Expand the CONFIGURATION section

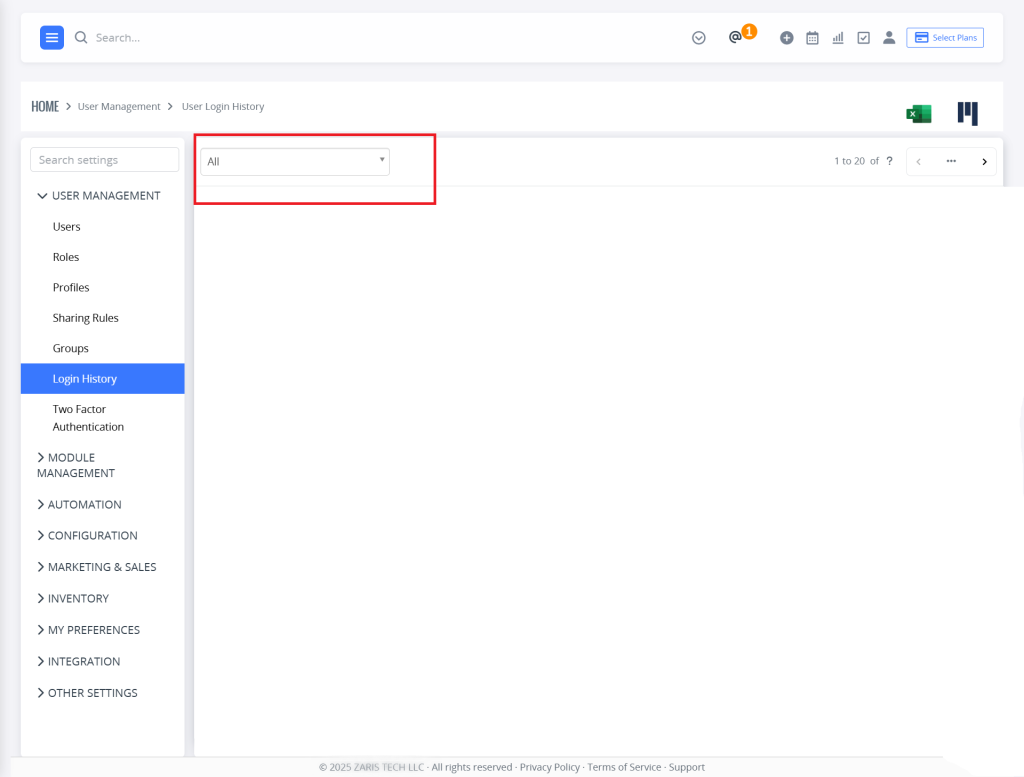[x=88, y=535]
